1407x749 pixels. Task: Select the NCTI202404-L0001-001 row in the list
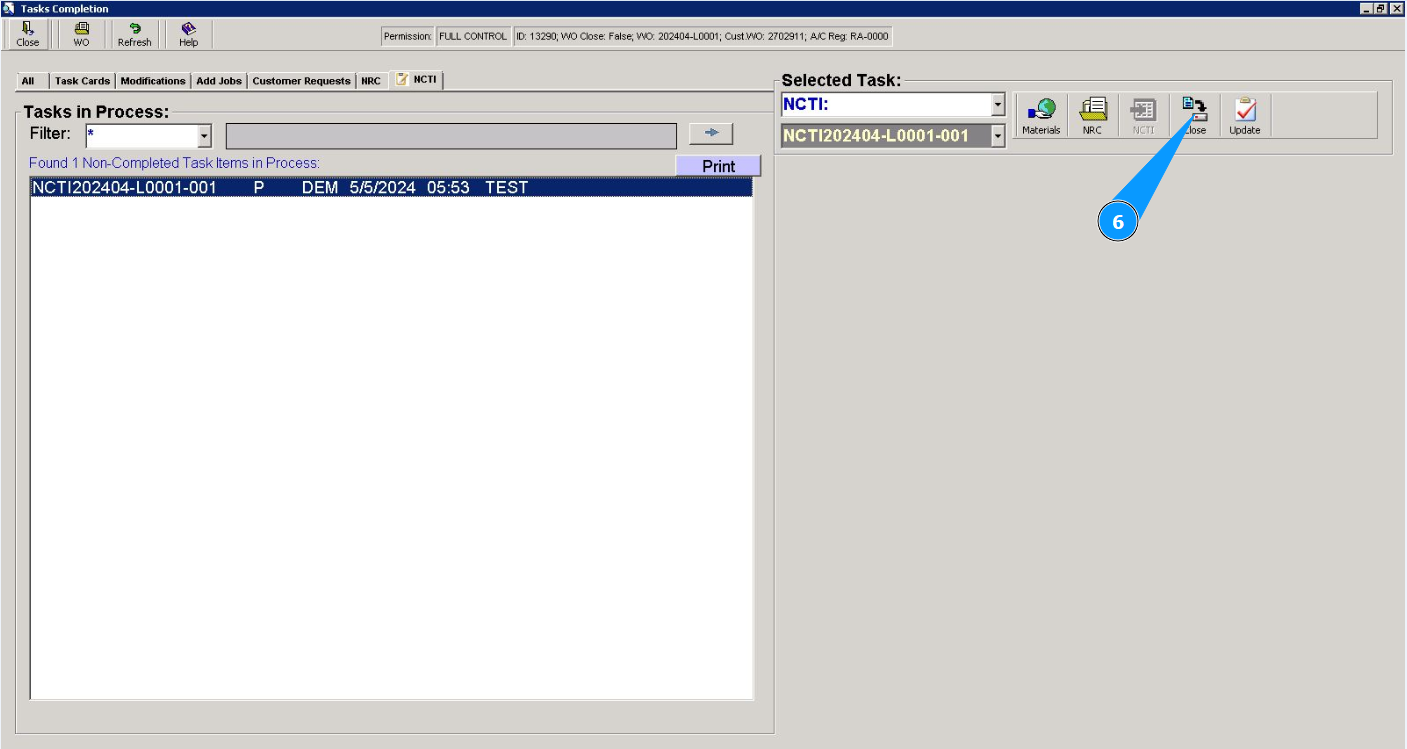(391, 187)
